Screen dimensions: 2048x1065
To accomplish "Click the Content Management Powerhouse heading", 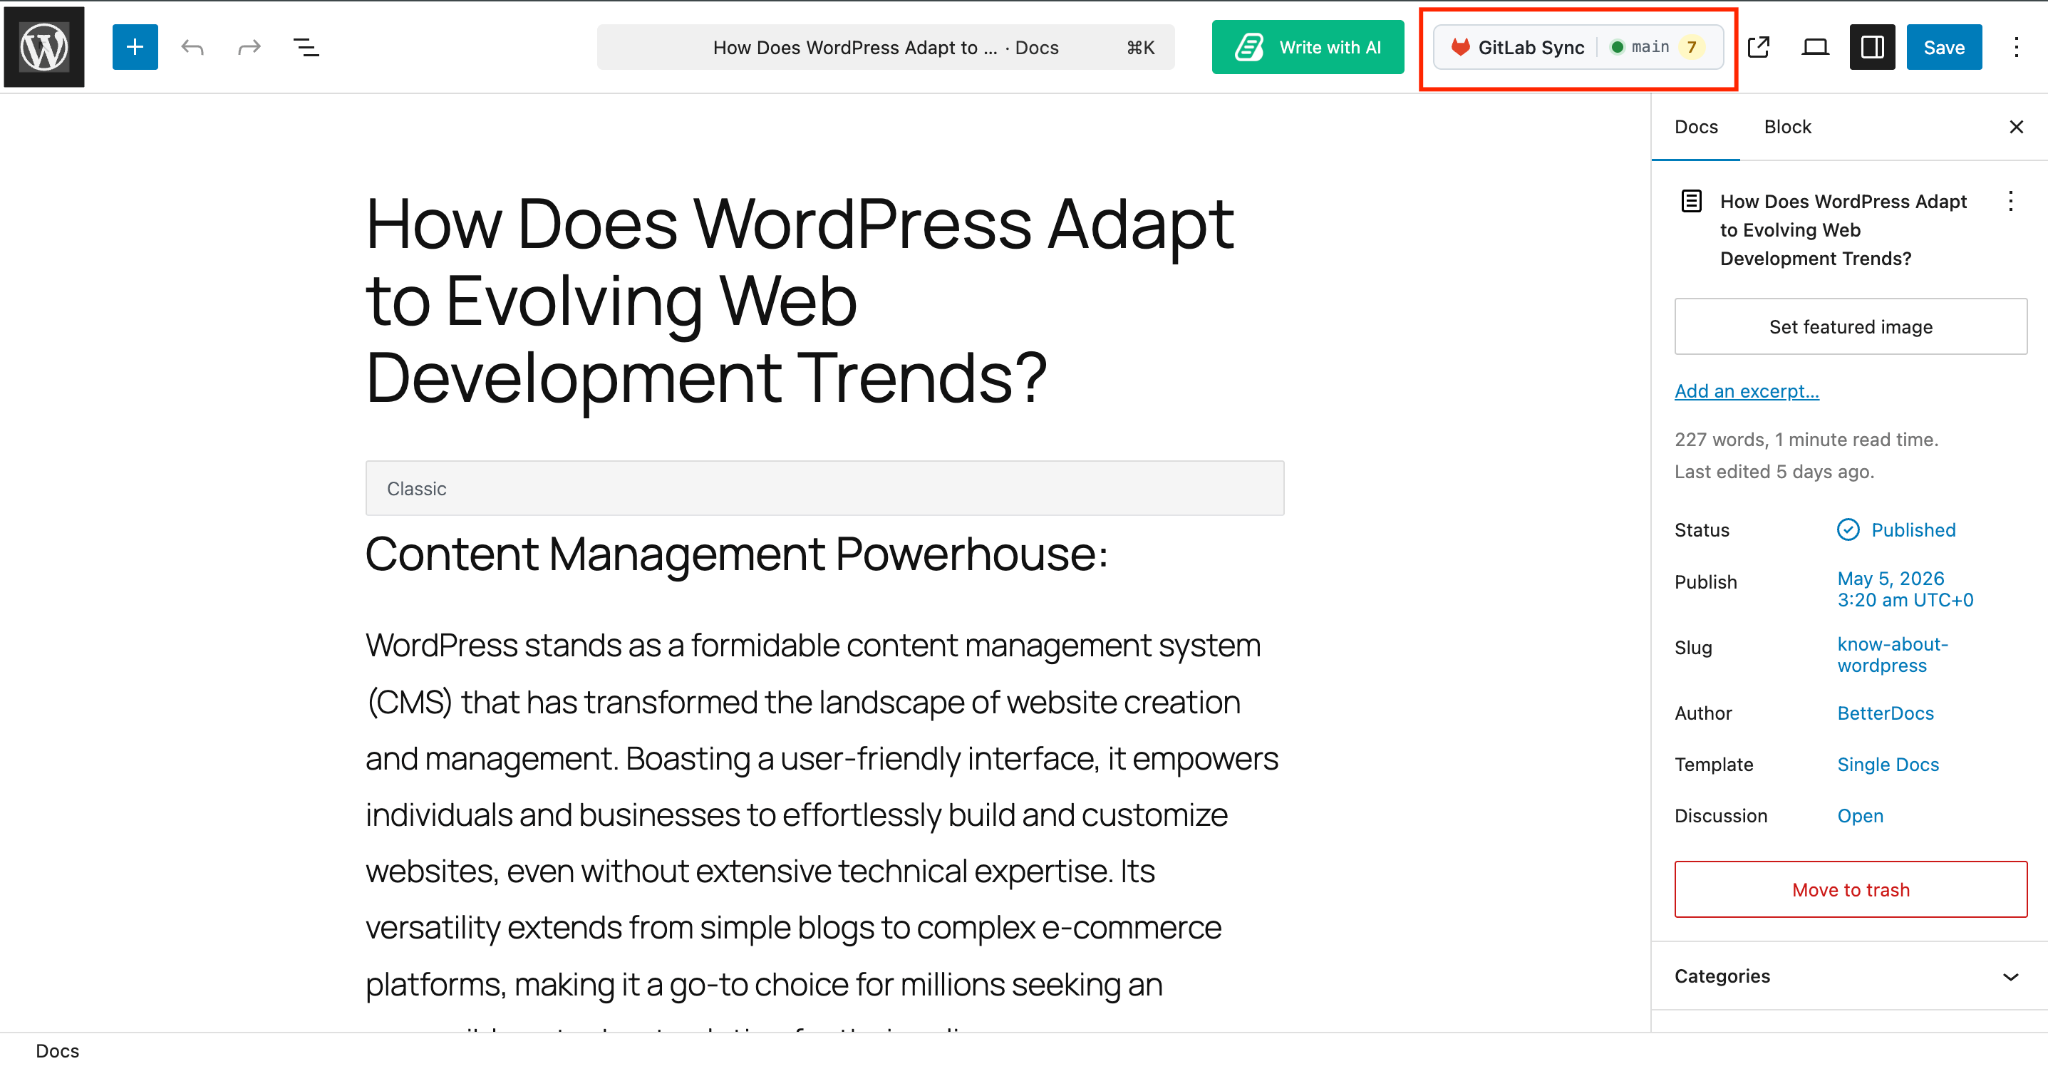I will click(x=736, y=554).
